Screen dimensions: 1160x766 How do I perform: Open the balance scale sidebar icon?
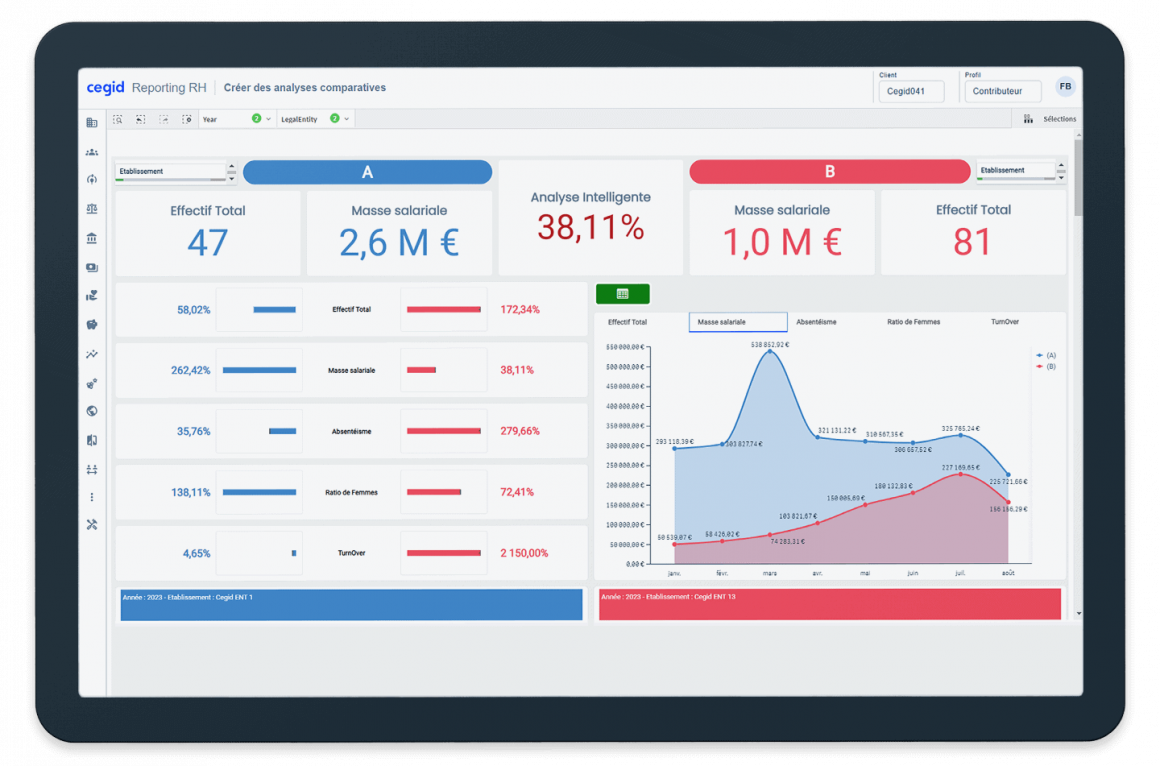(92, 209)
